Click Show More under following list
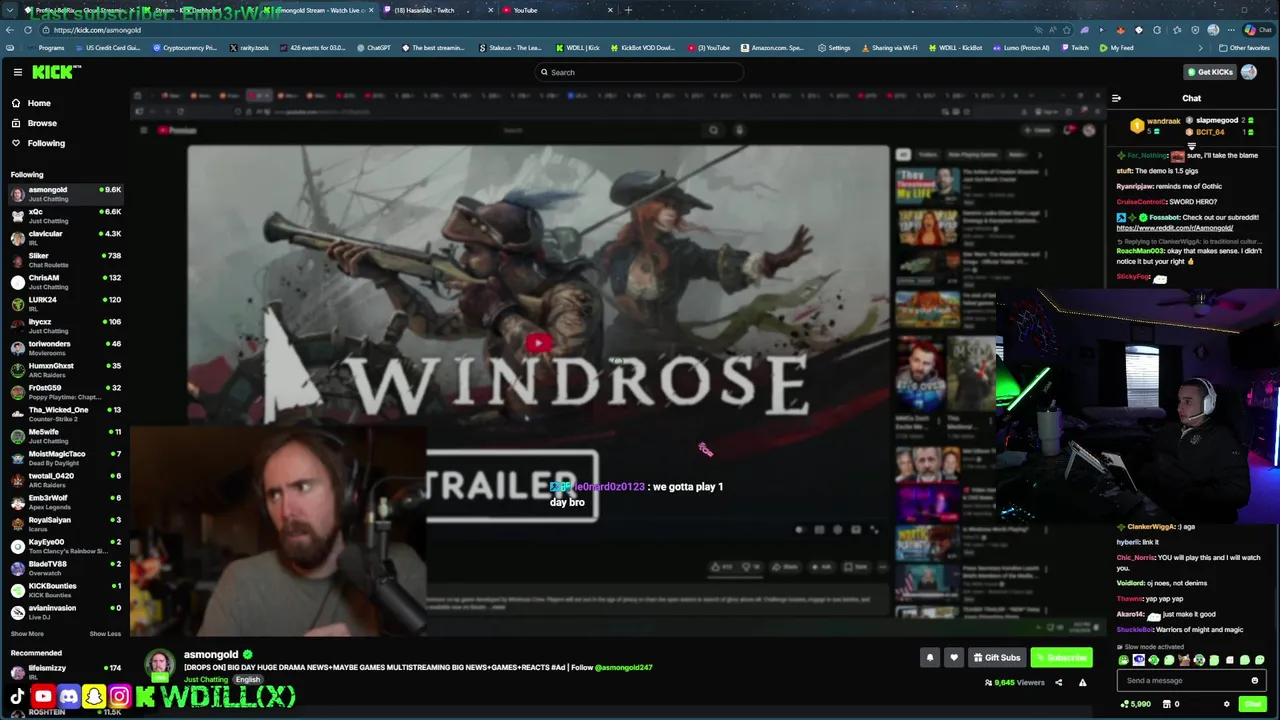 tap(27, 633)
